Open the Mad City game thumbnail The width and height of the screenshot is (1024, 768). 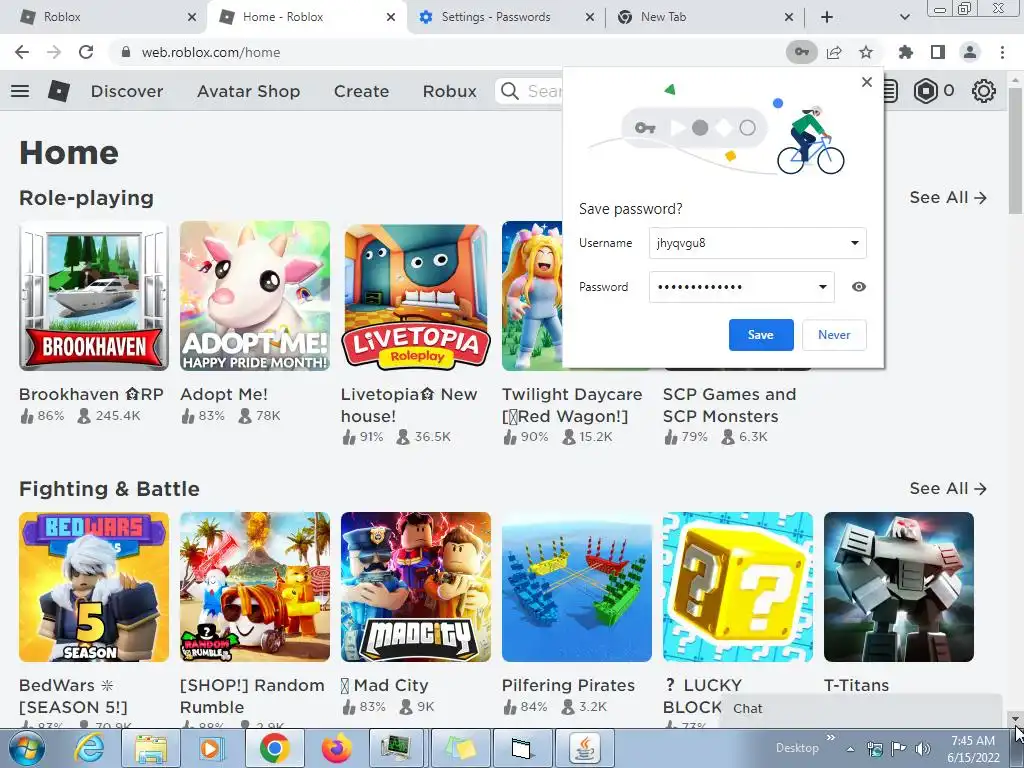coord(415,587)
